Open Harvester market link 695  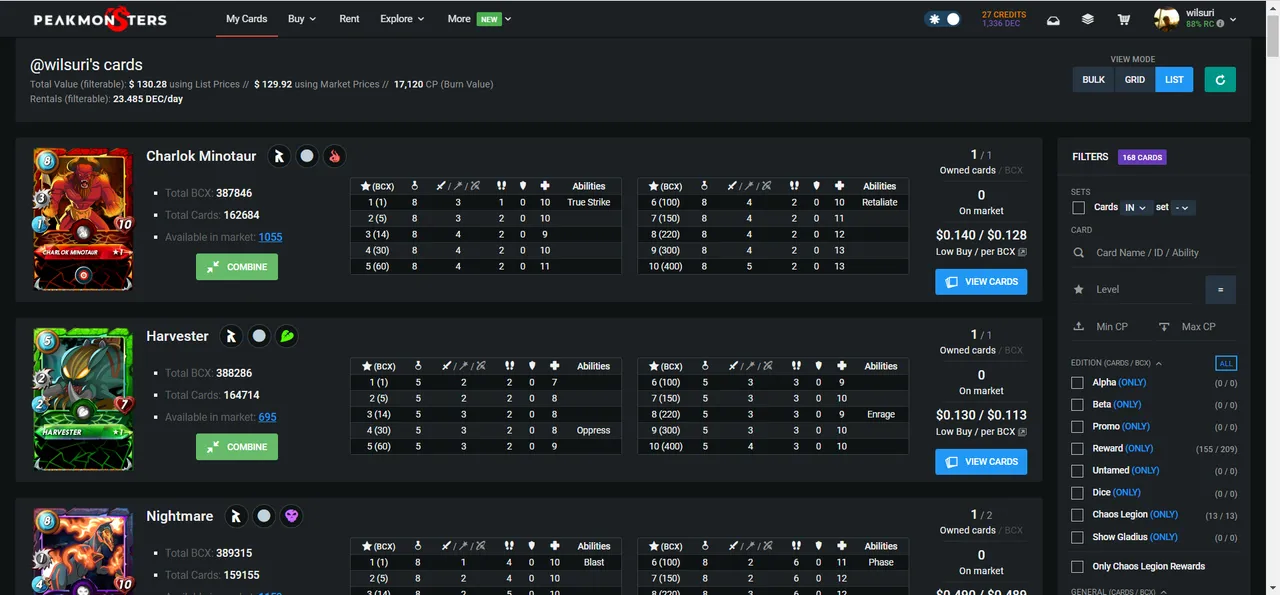267,417
